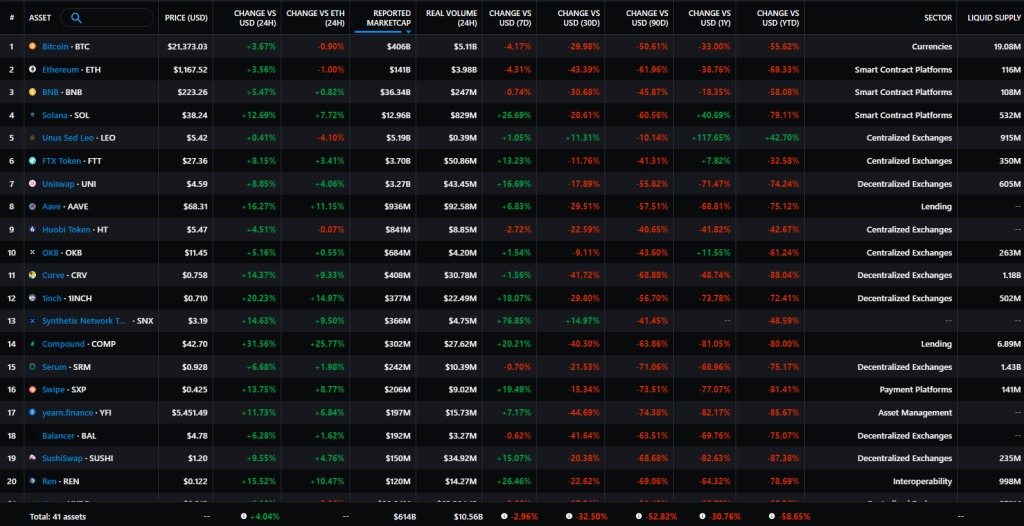
Task: Open the Aave asset link
Action: click(x=51, y=206)
